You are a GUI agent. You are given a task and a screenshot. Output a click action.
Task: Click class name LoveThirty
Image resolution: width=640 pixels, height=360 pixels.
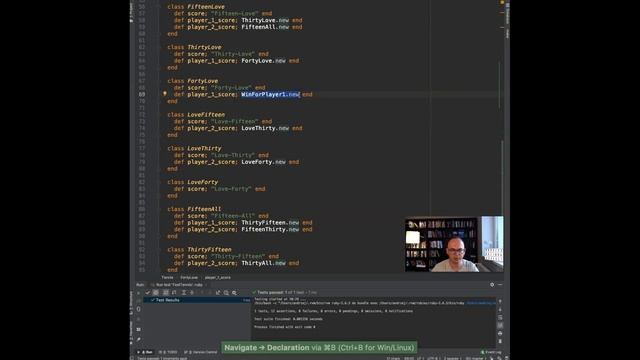click(x=204, y=149)
